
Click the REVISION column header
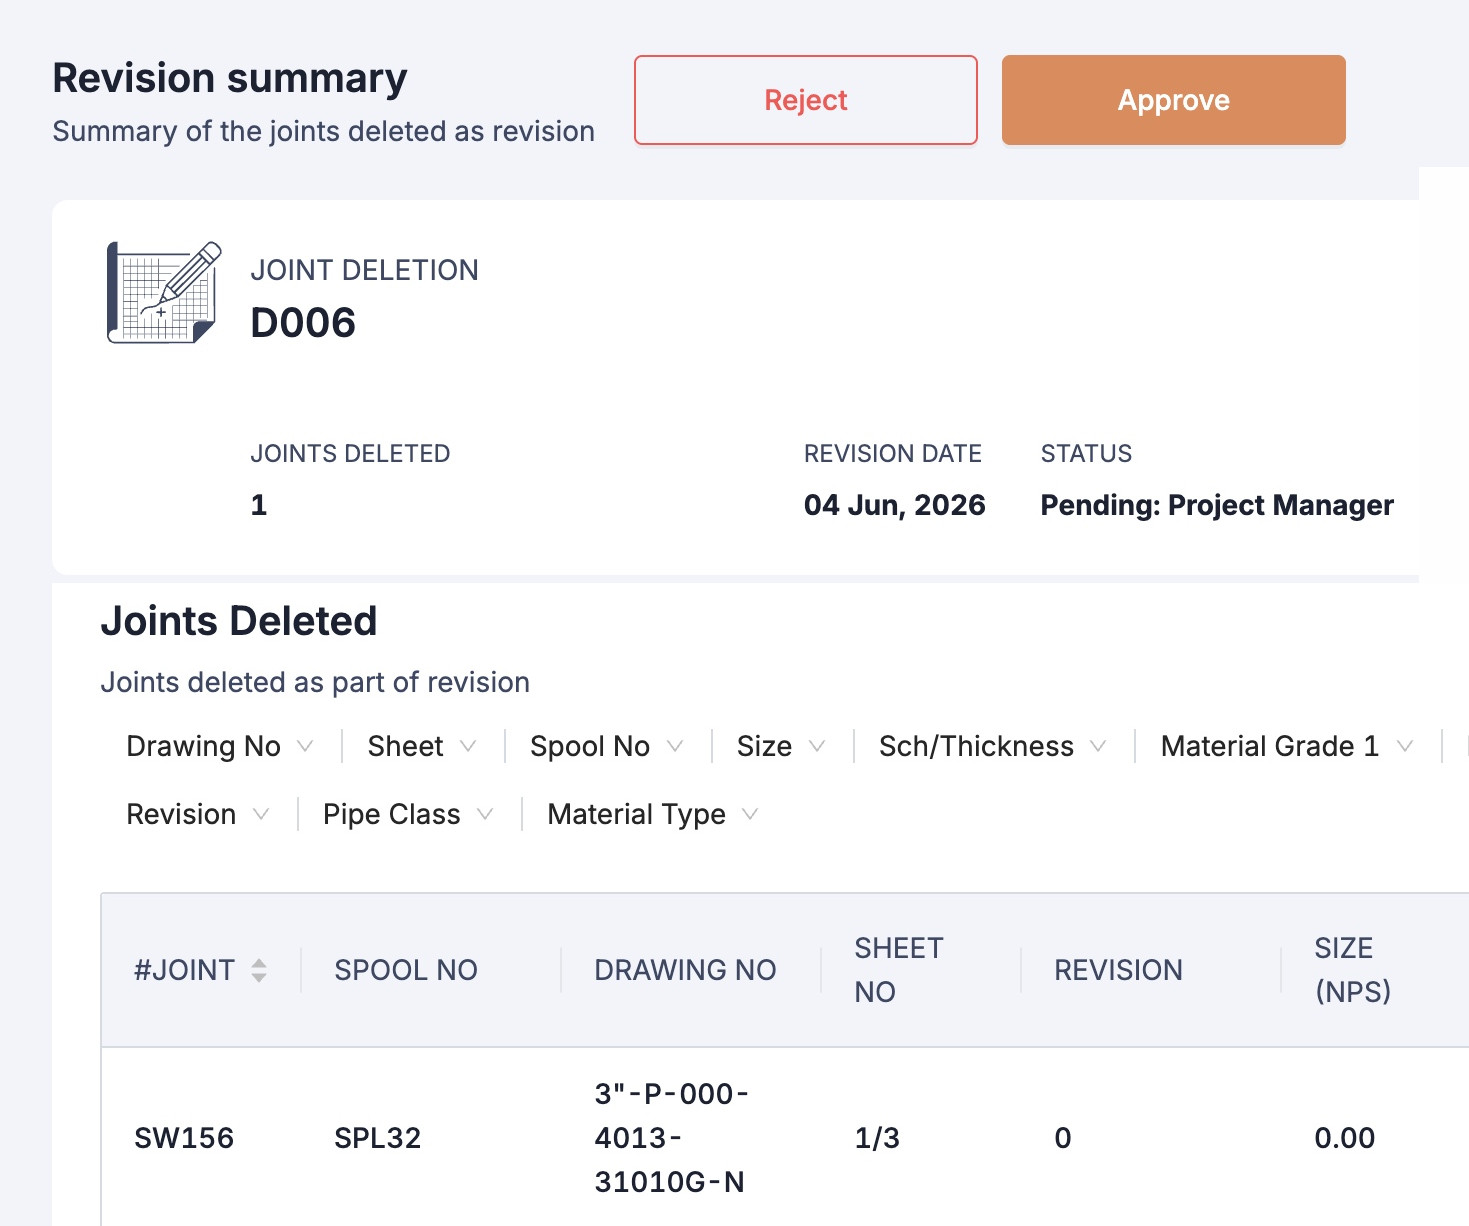1118,970
